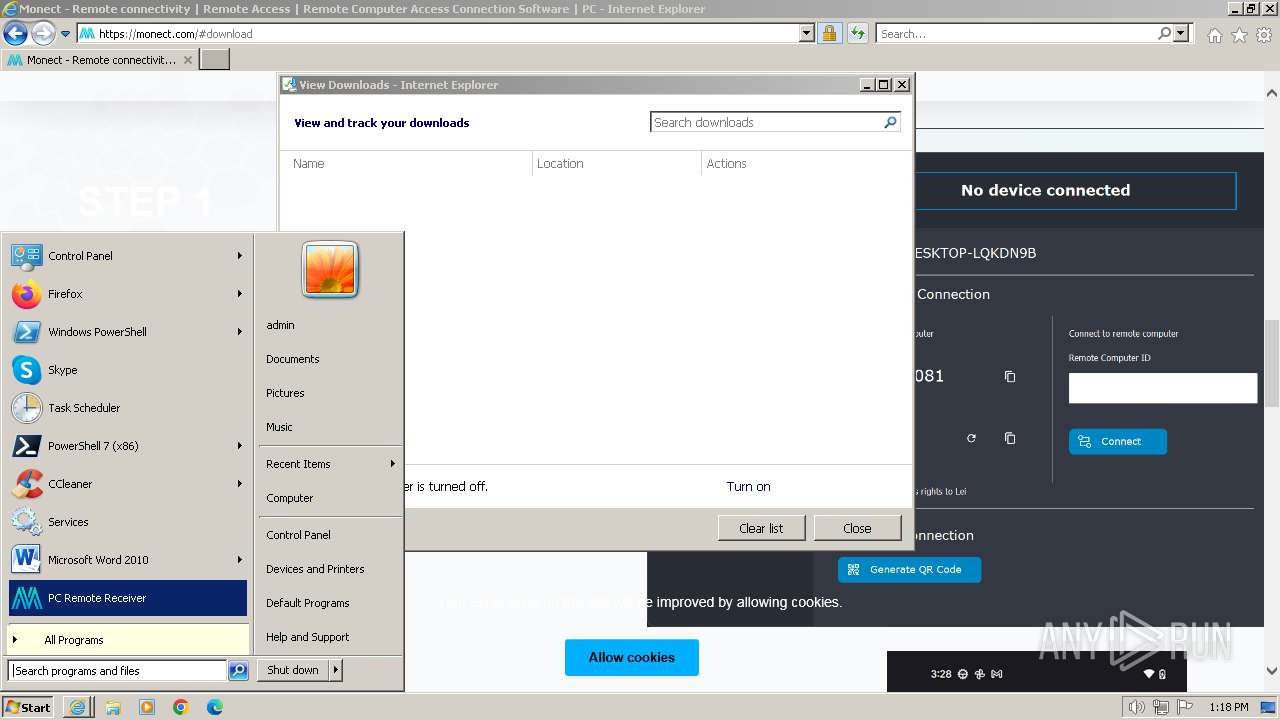Open PC Remote Receiver from Start menu
This screenshot has height=720, width=1280.
(128, 598)
